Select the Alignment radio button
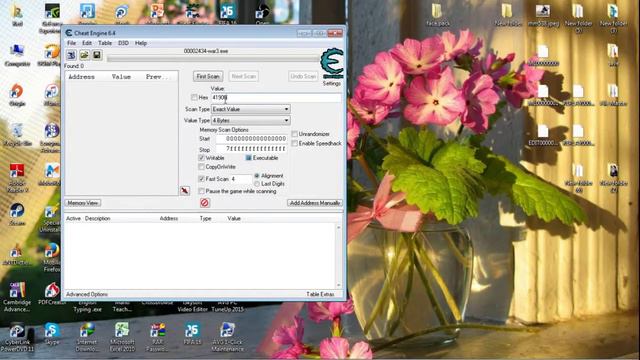The width and height of the screenshot is (640, 360). point(257,176)
